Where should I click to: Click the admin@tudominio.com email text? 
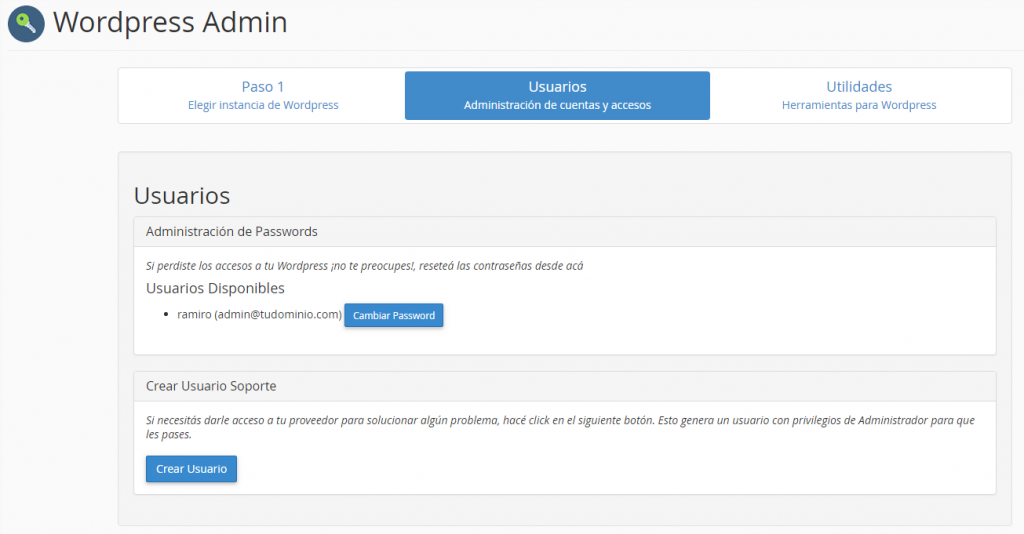click(278, 315)
